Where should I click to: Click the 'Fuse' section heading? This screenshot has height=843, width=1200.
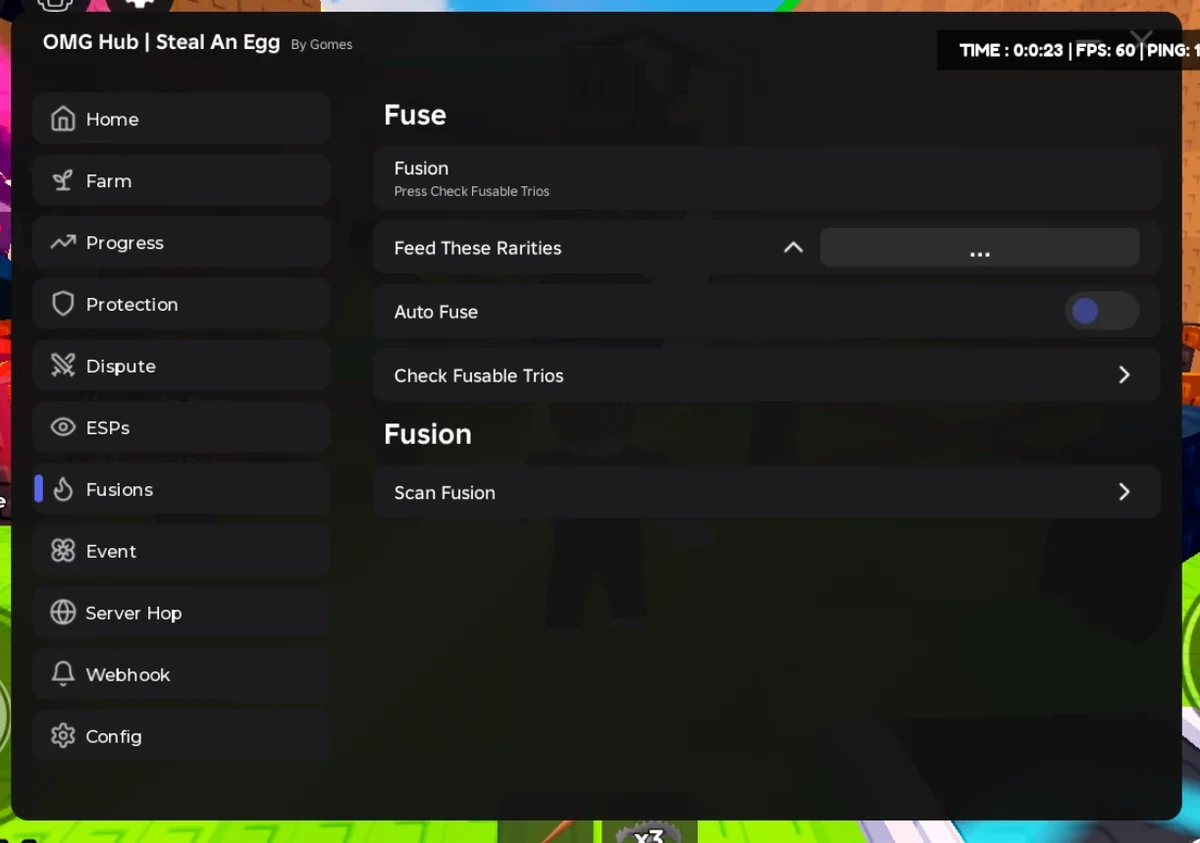pos(415,115)
